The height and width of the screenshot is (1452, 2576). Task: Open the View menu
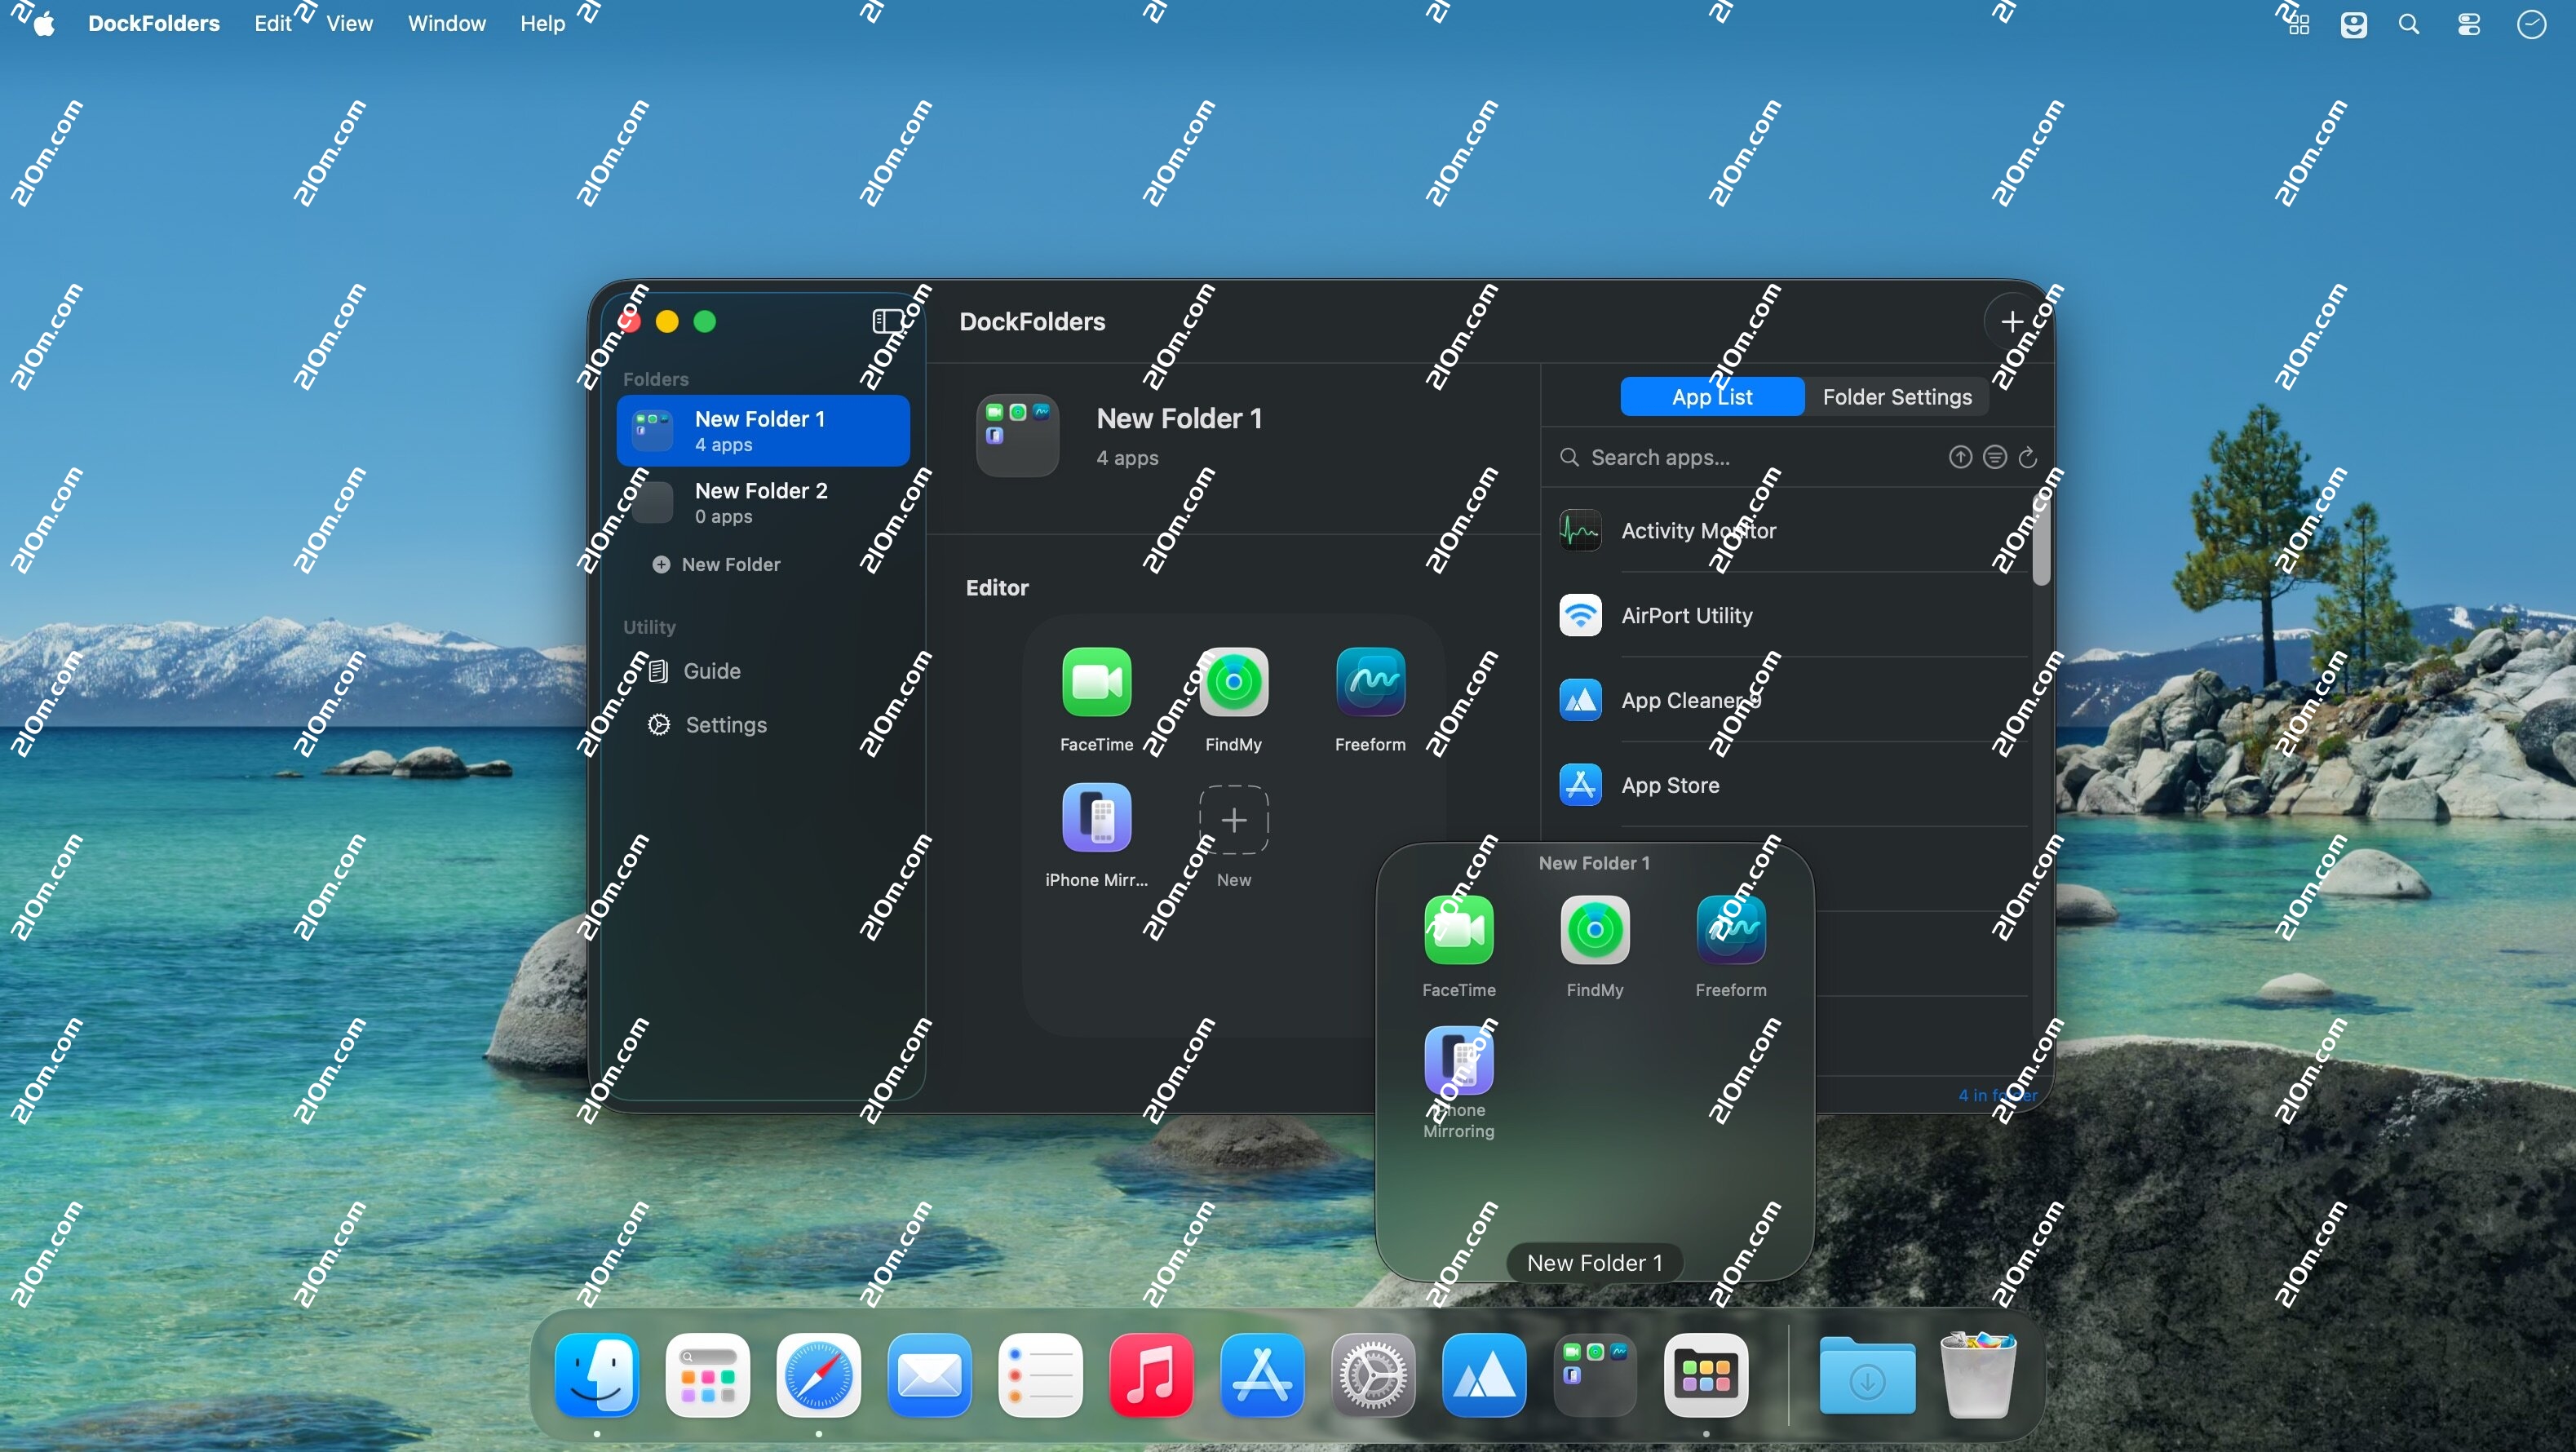349,23
